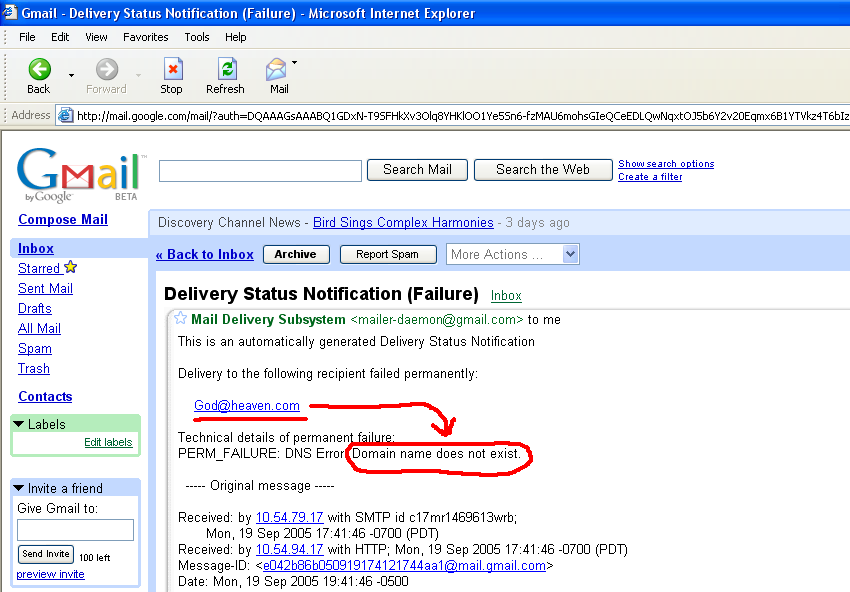Click the Archive button
This screenshot has height=592, width=850.
295,254
